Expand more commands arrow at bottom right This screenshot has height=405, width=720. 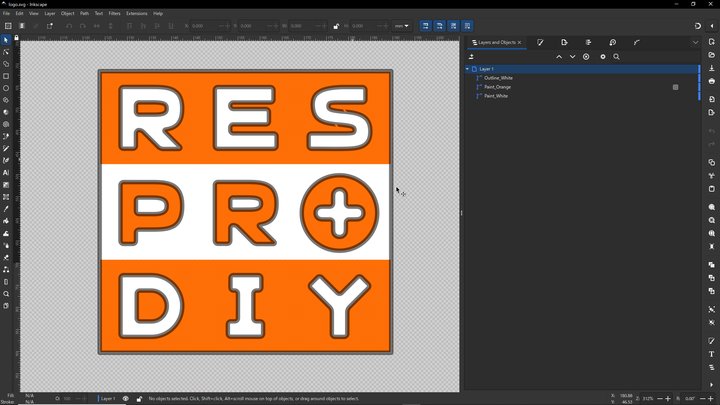click(712, 385)
